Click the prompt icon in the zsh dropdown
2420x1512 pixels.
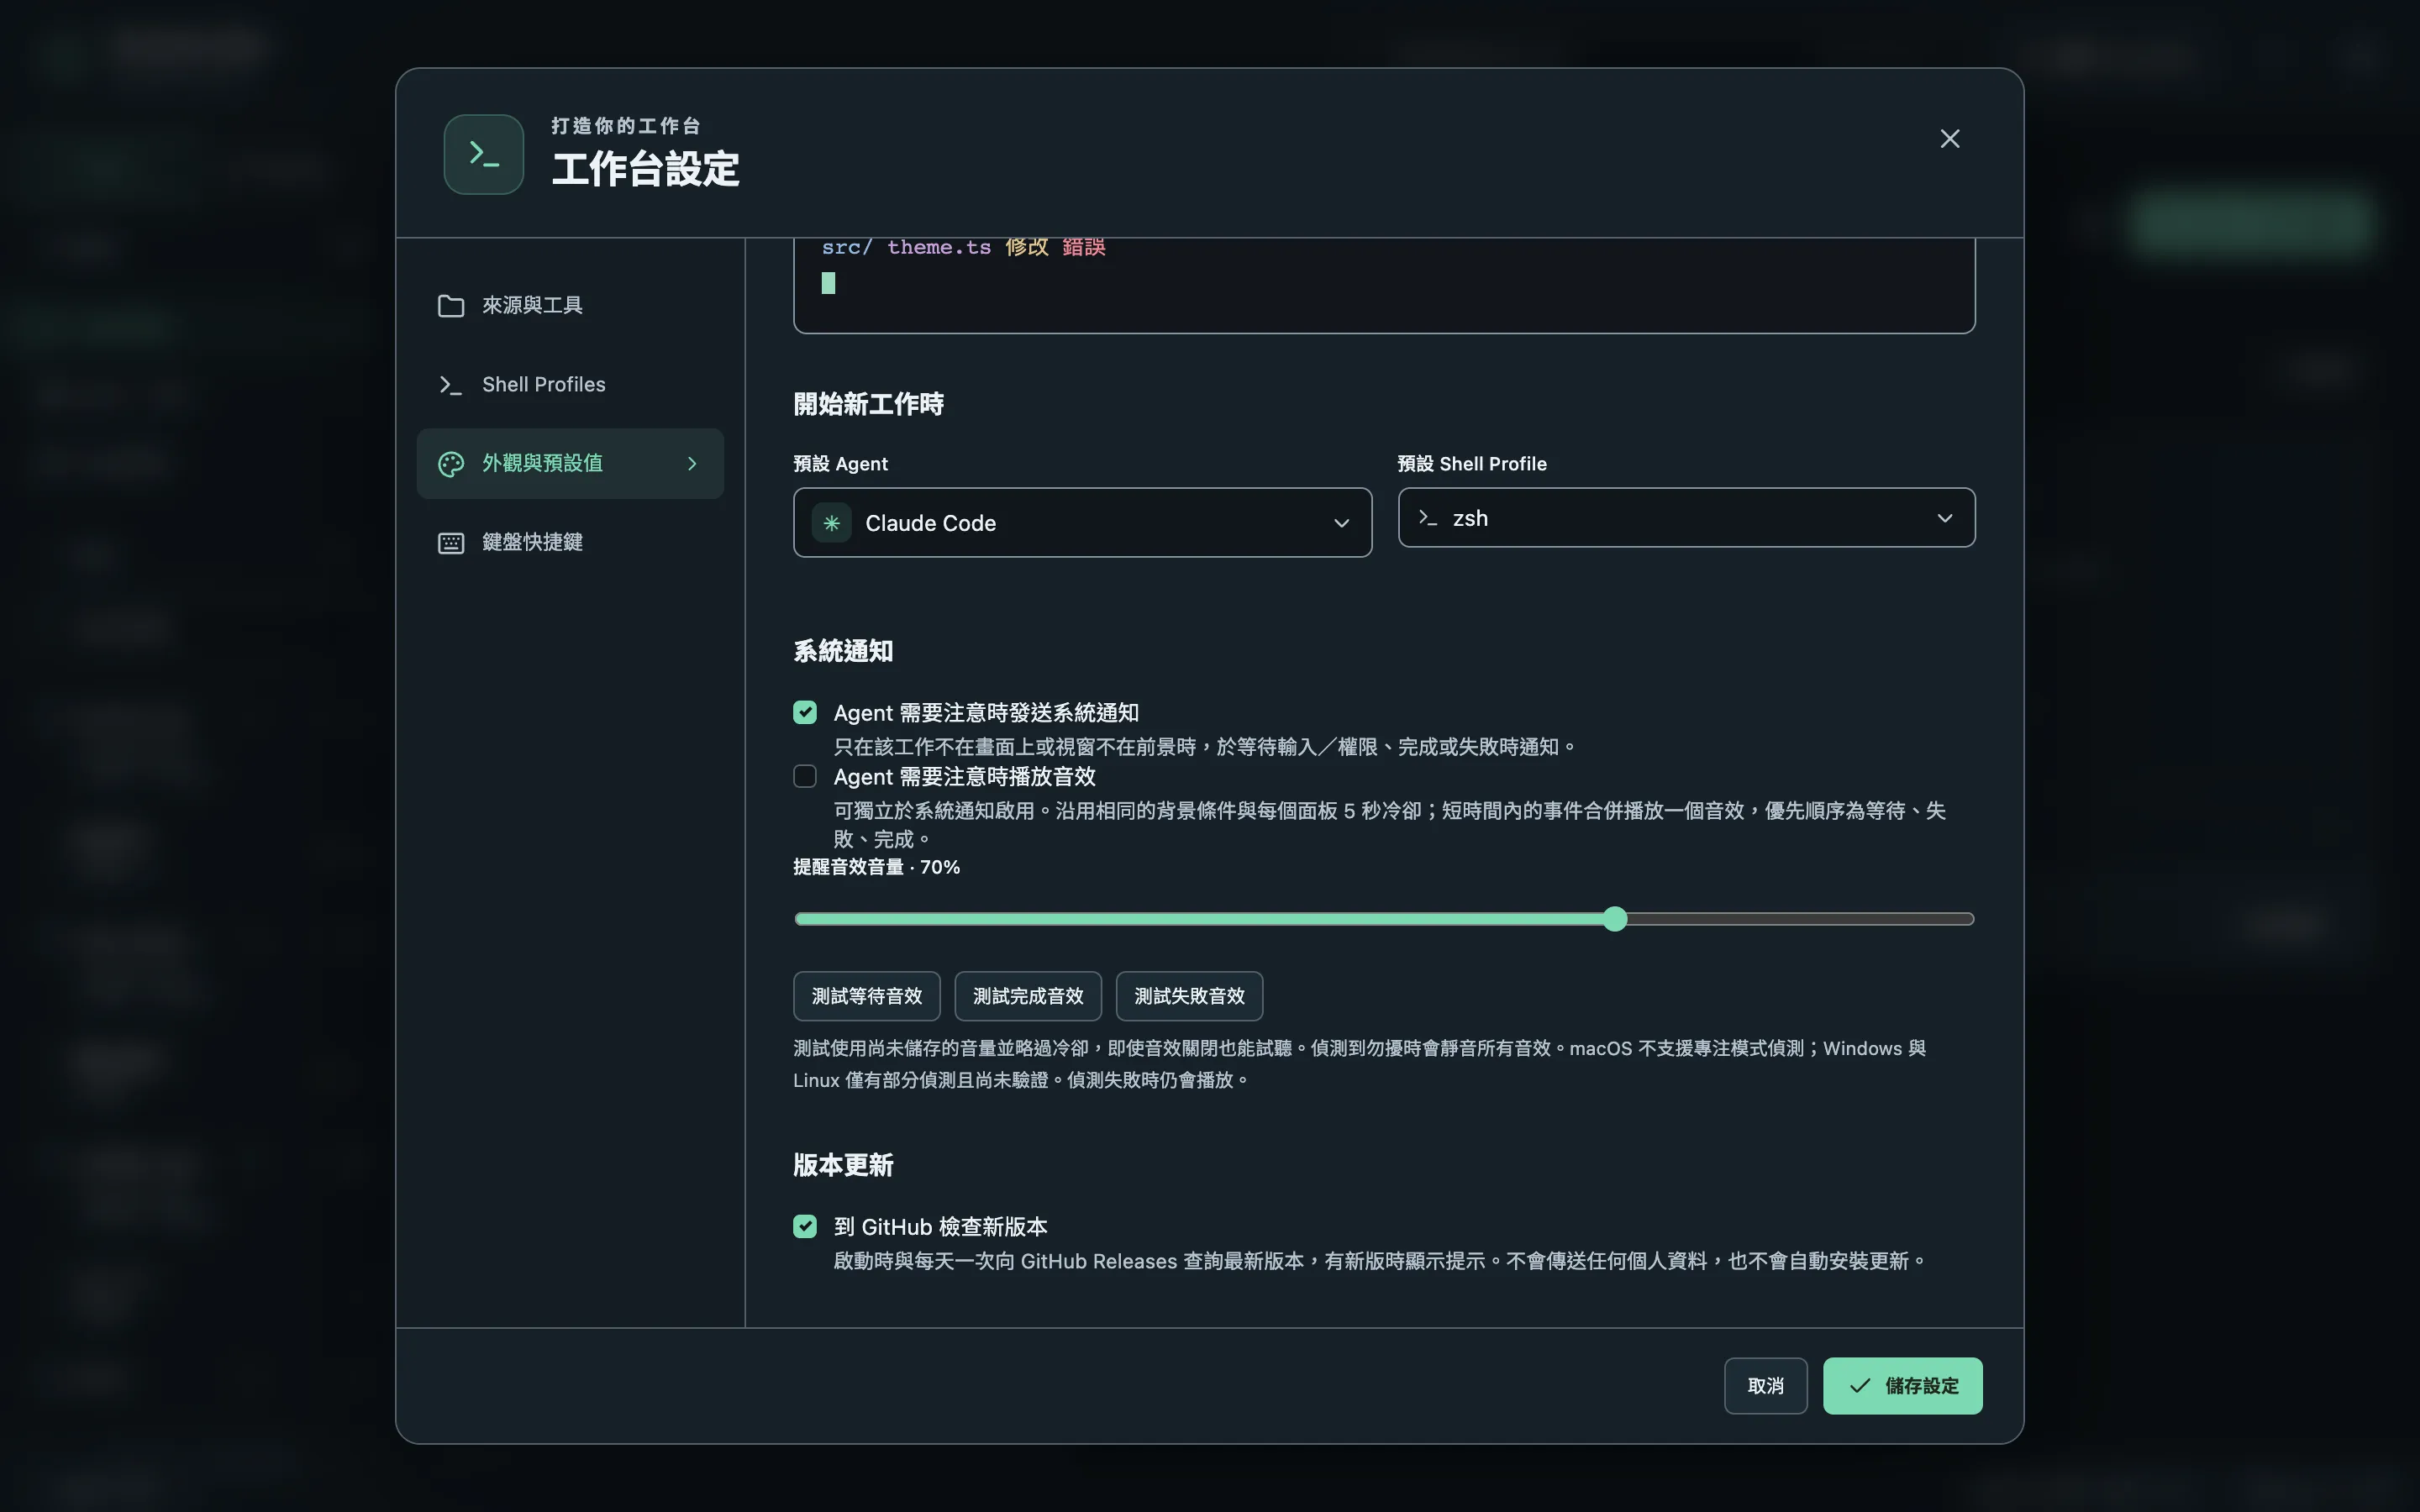coord(1428,518)
